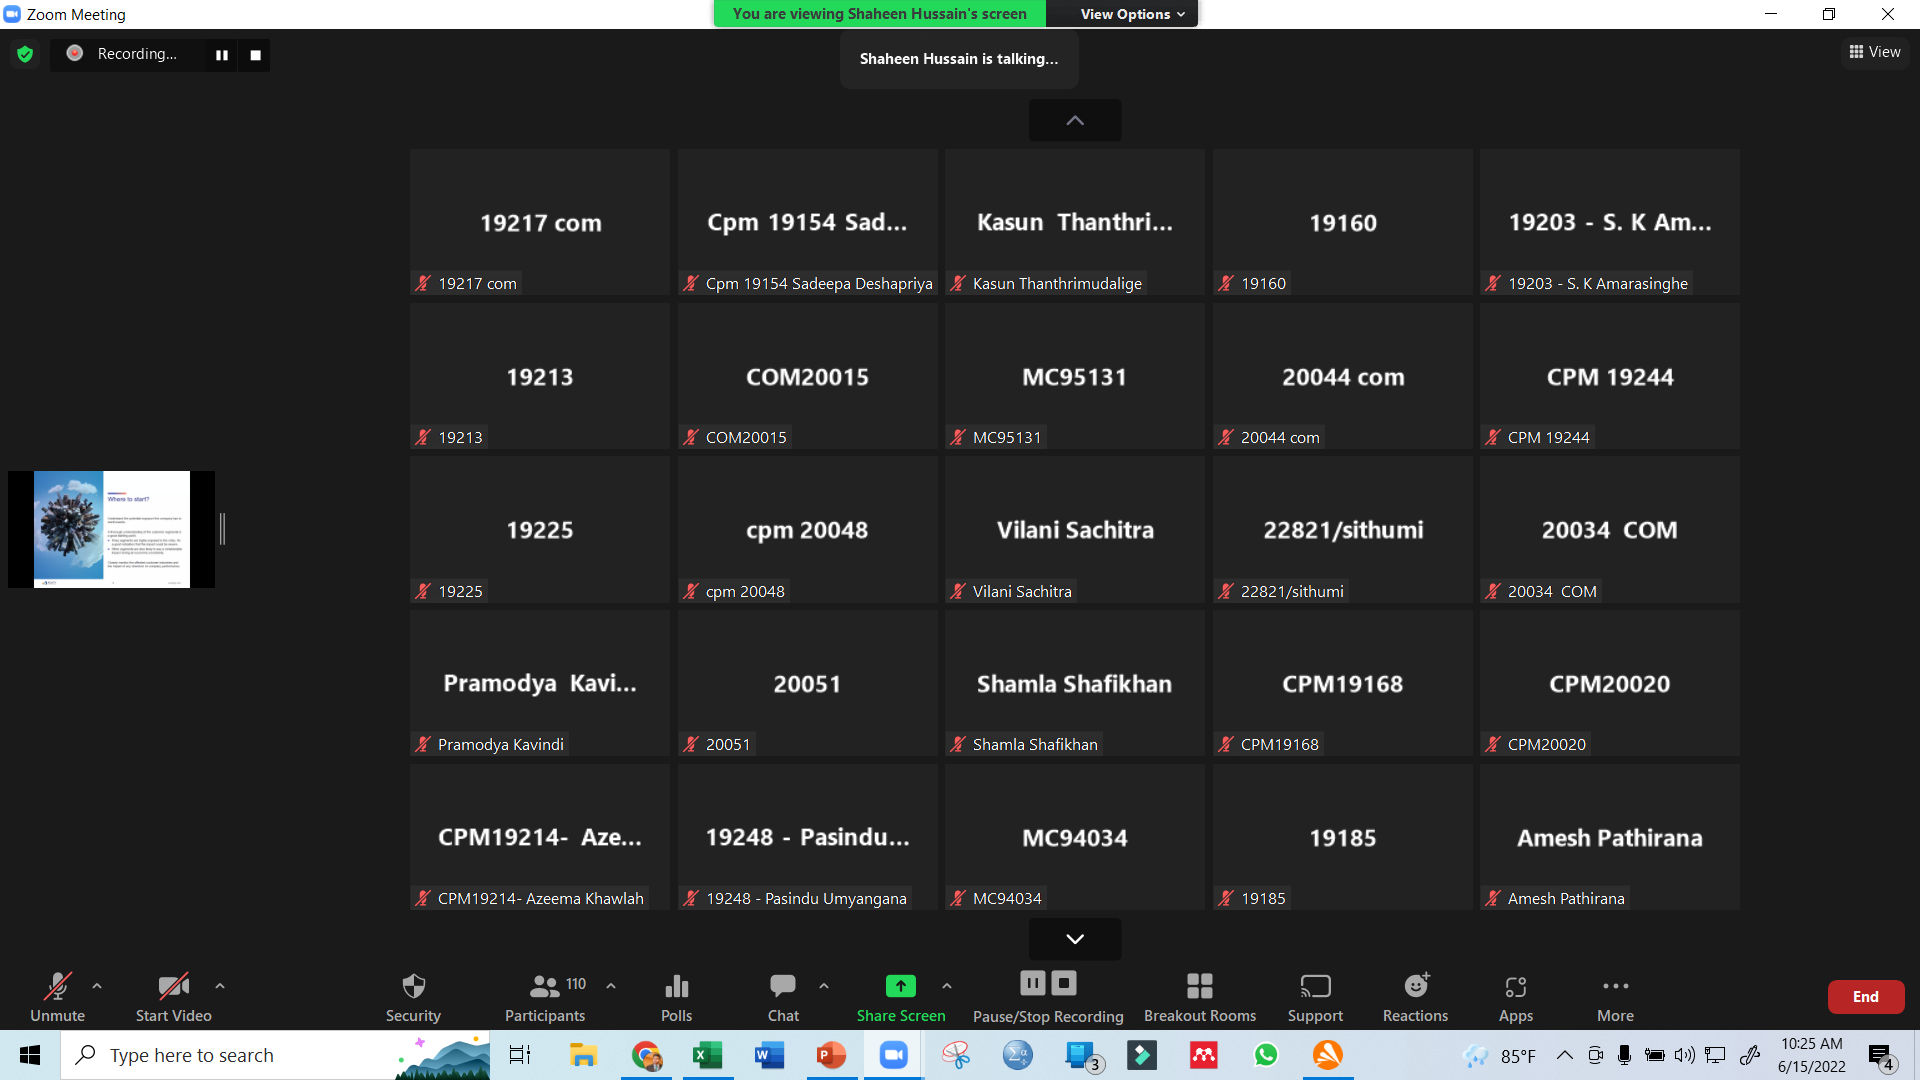The width and height of the screenshot is (1920, 1080).
Task: Open the Participants panel
Action: (x=545, y=997)
